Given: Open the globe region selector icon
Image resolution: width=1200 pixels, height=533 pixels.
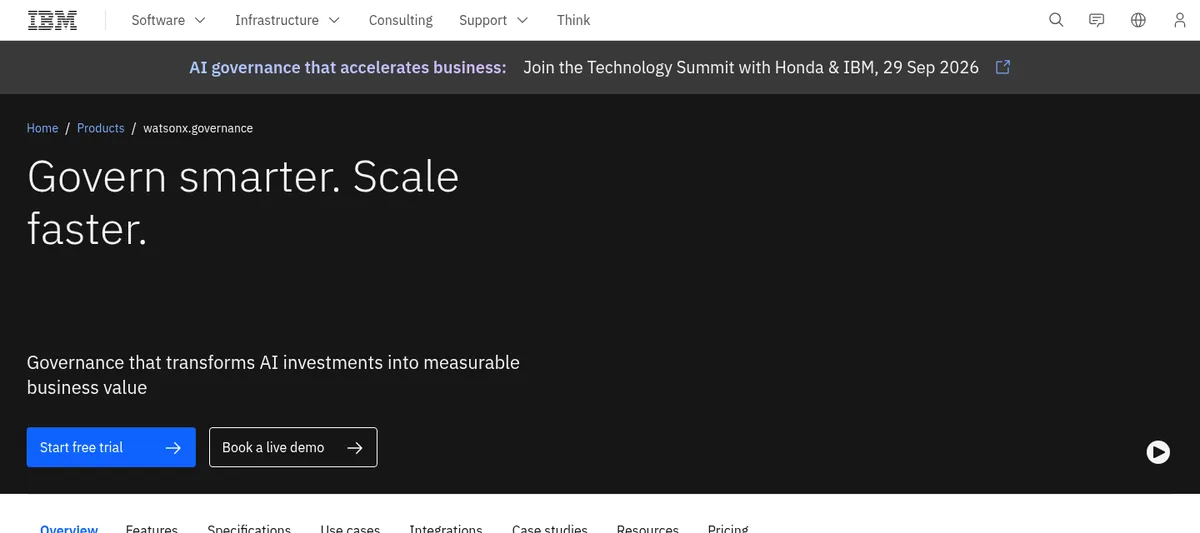Looking at the screenshot, I should (1138, 20).
